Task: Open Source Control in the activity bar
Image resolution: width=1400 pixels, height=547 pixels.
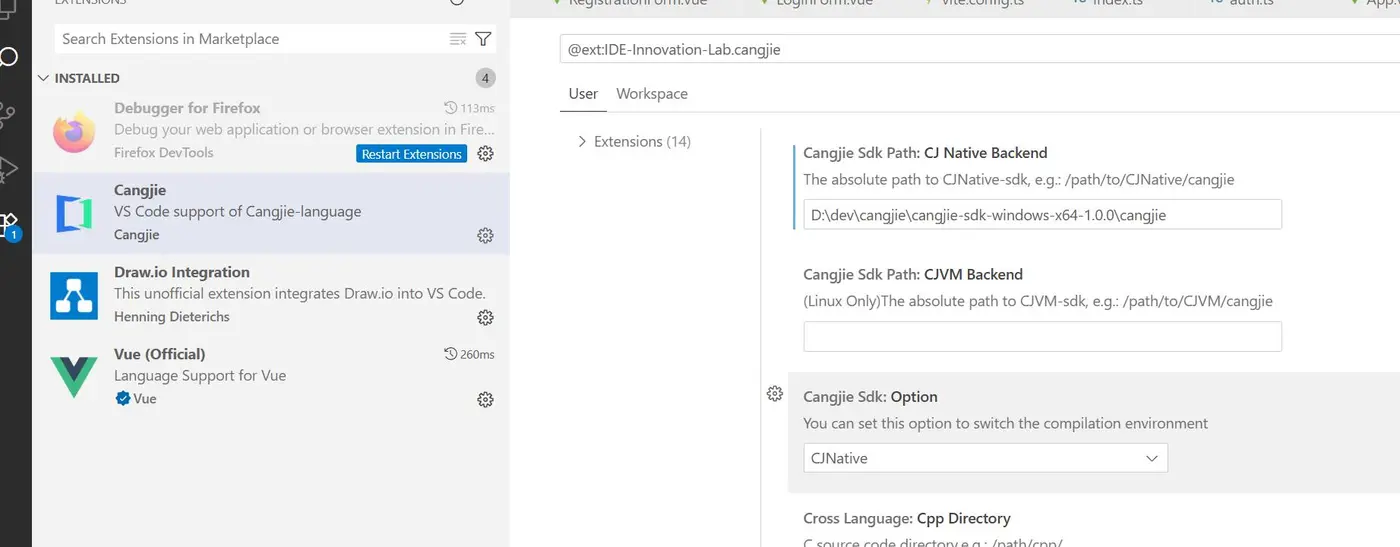Action: 9,114
